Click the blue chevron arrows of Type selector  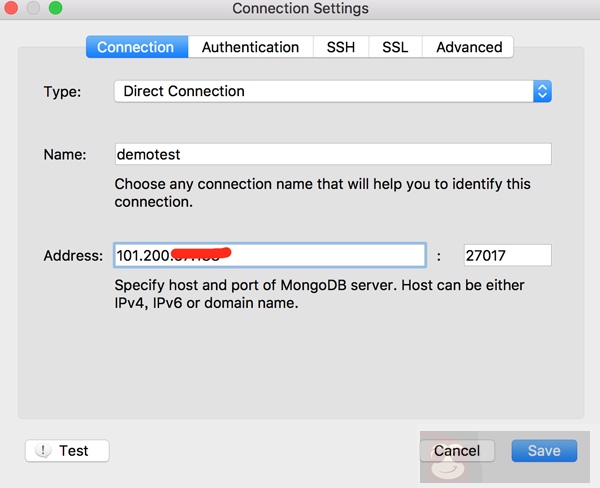542,91
